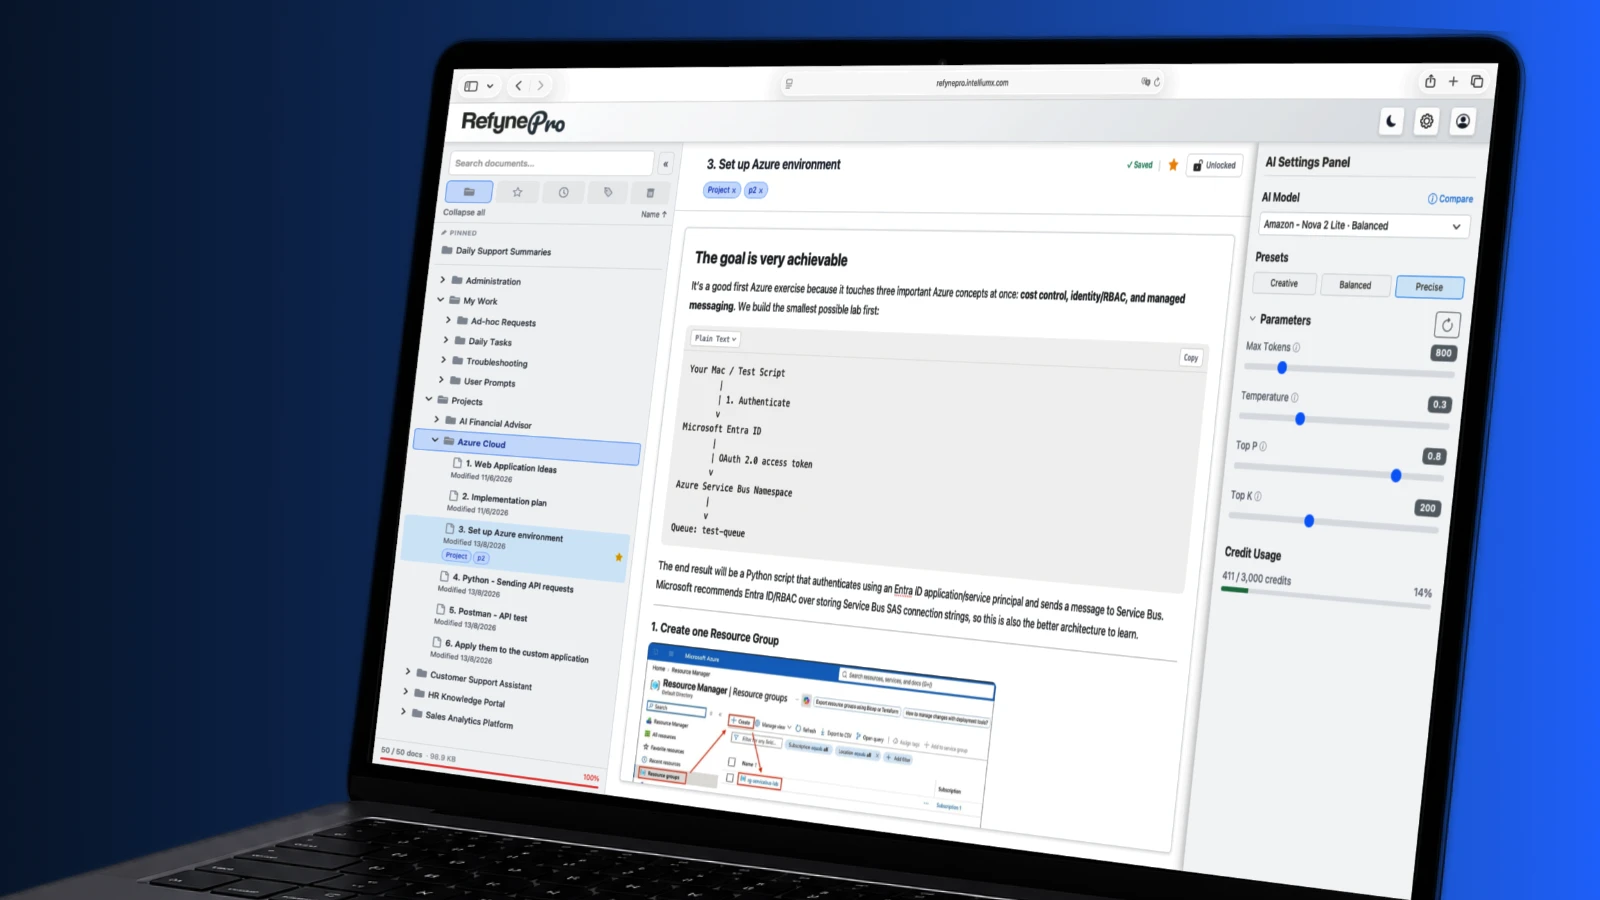Expand the User Prompts folder
The height and width of the screenshot is (900, 1600).
(441, 380)
